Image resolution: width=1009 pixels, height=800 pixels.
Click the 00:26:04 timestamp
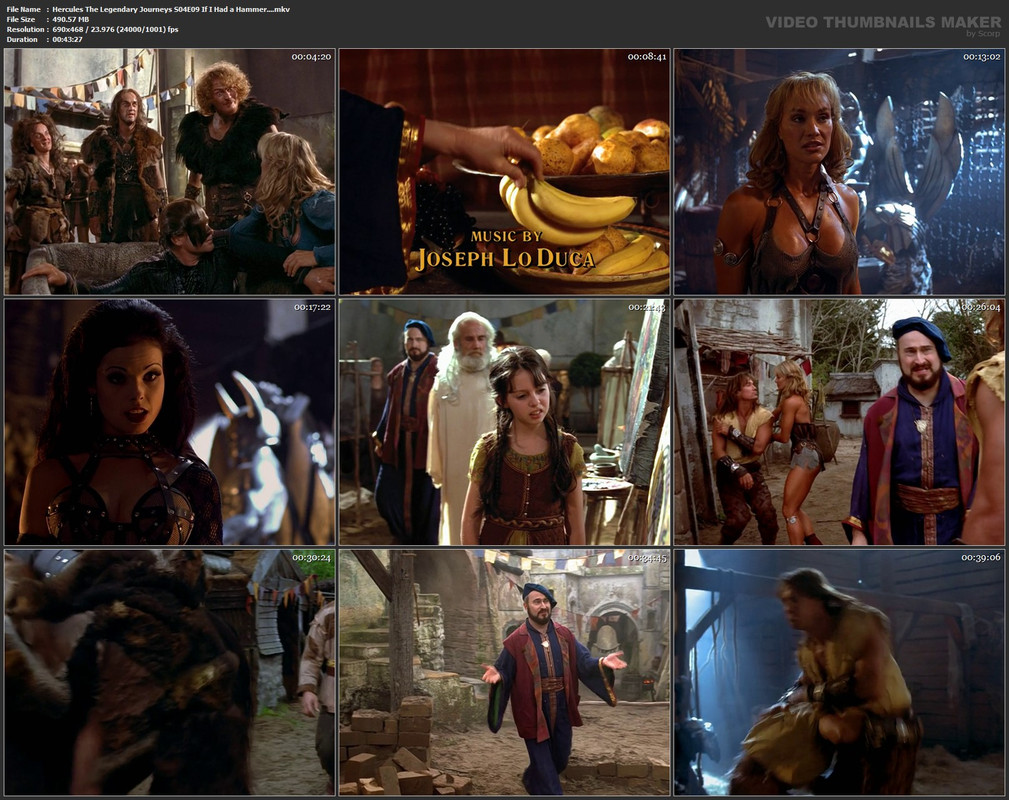(x=982, y=307)
